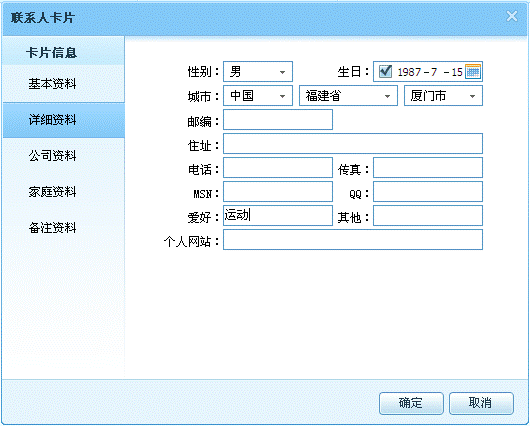Image resolution: width=530 pixels, height=426 pixels.
Task: Click the QQ number field
Action: (x=428, y=192)
